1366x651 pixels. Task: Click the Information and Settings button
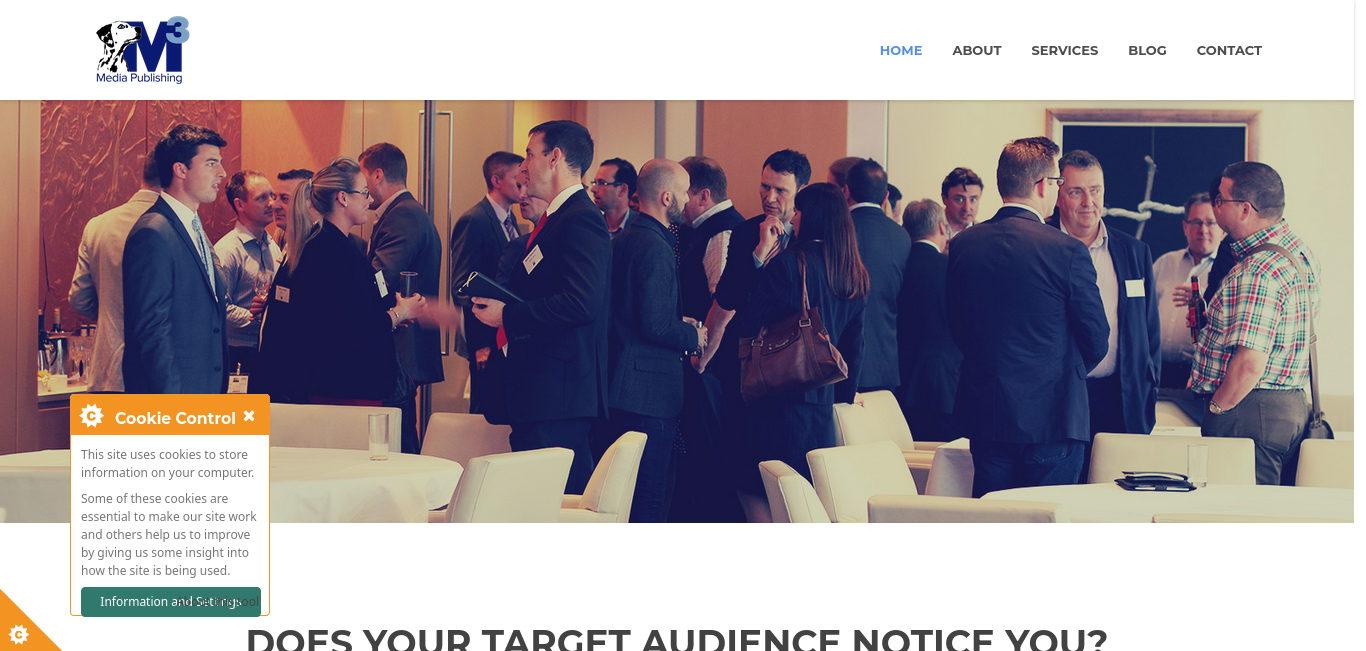point(171,601)
